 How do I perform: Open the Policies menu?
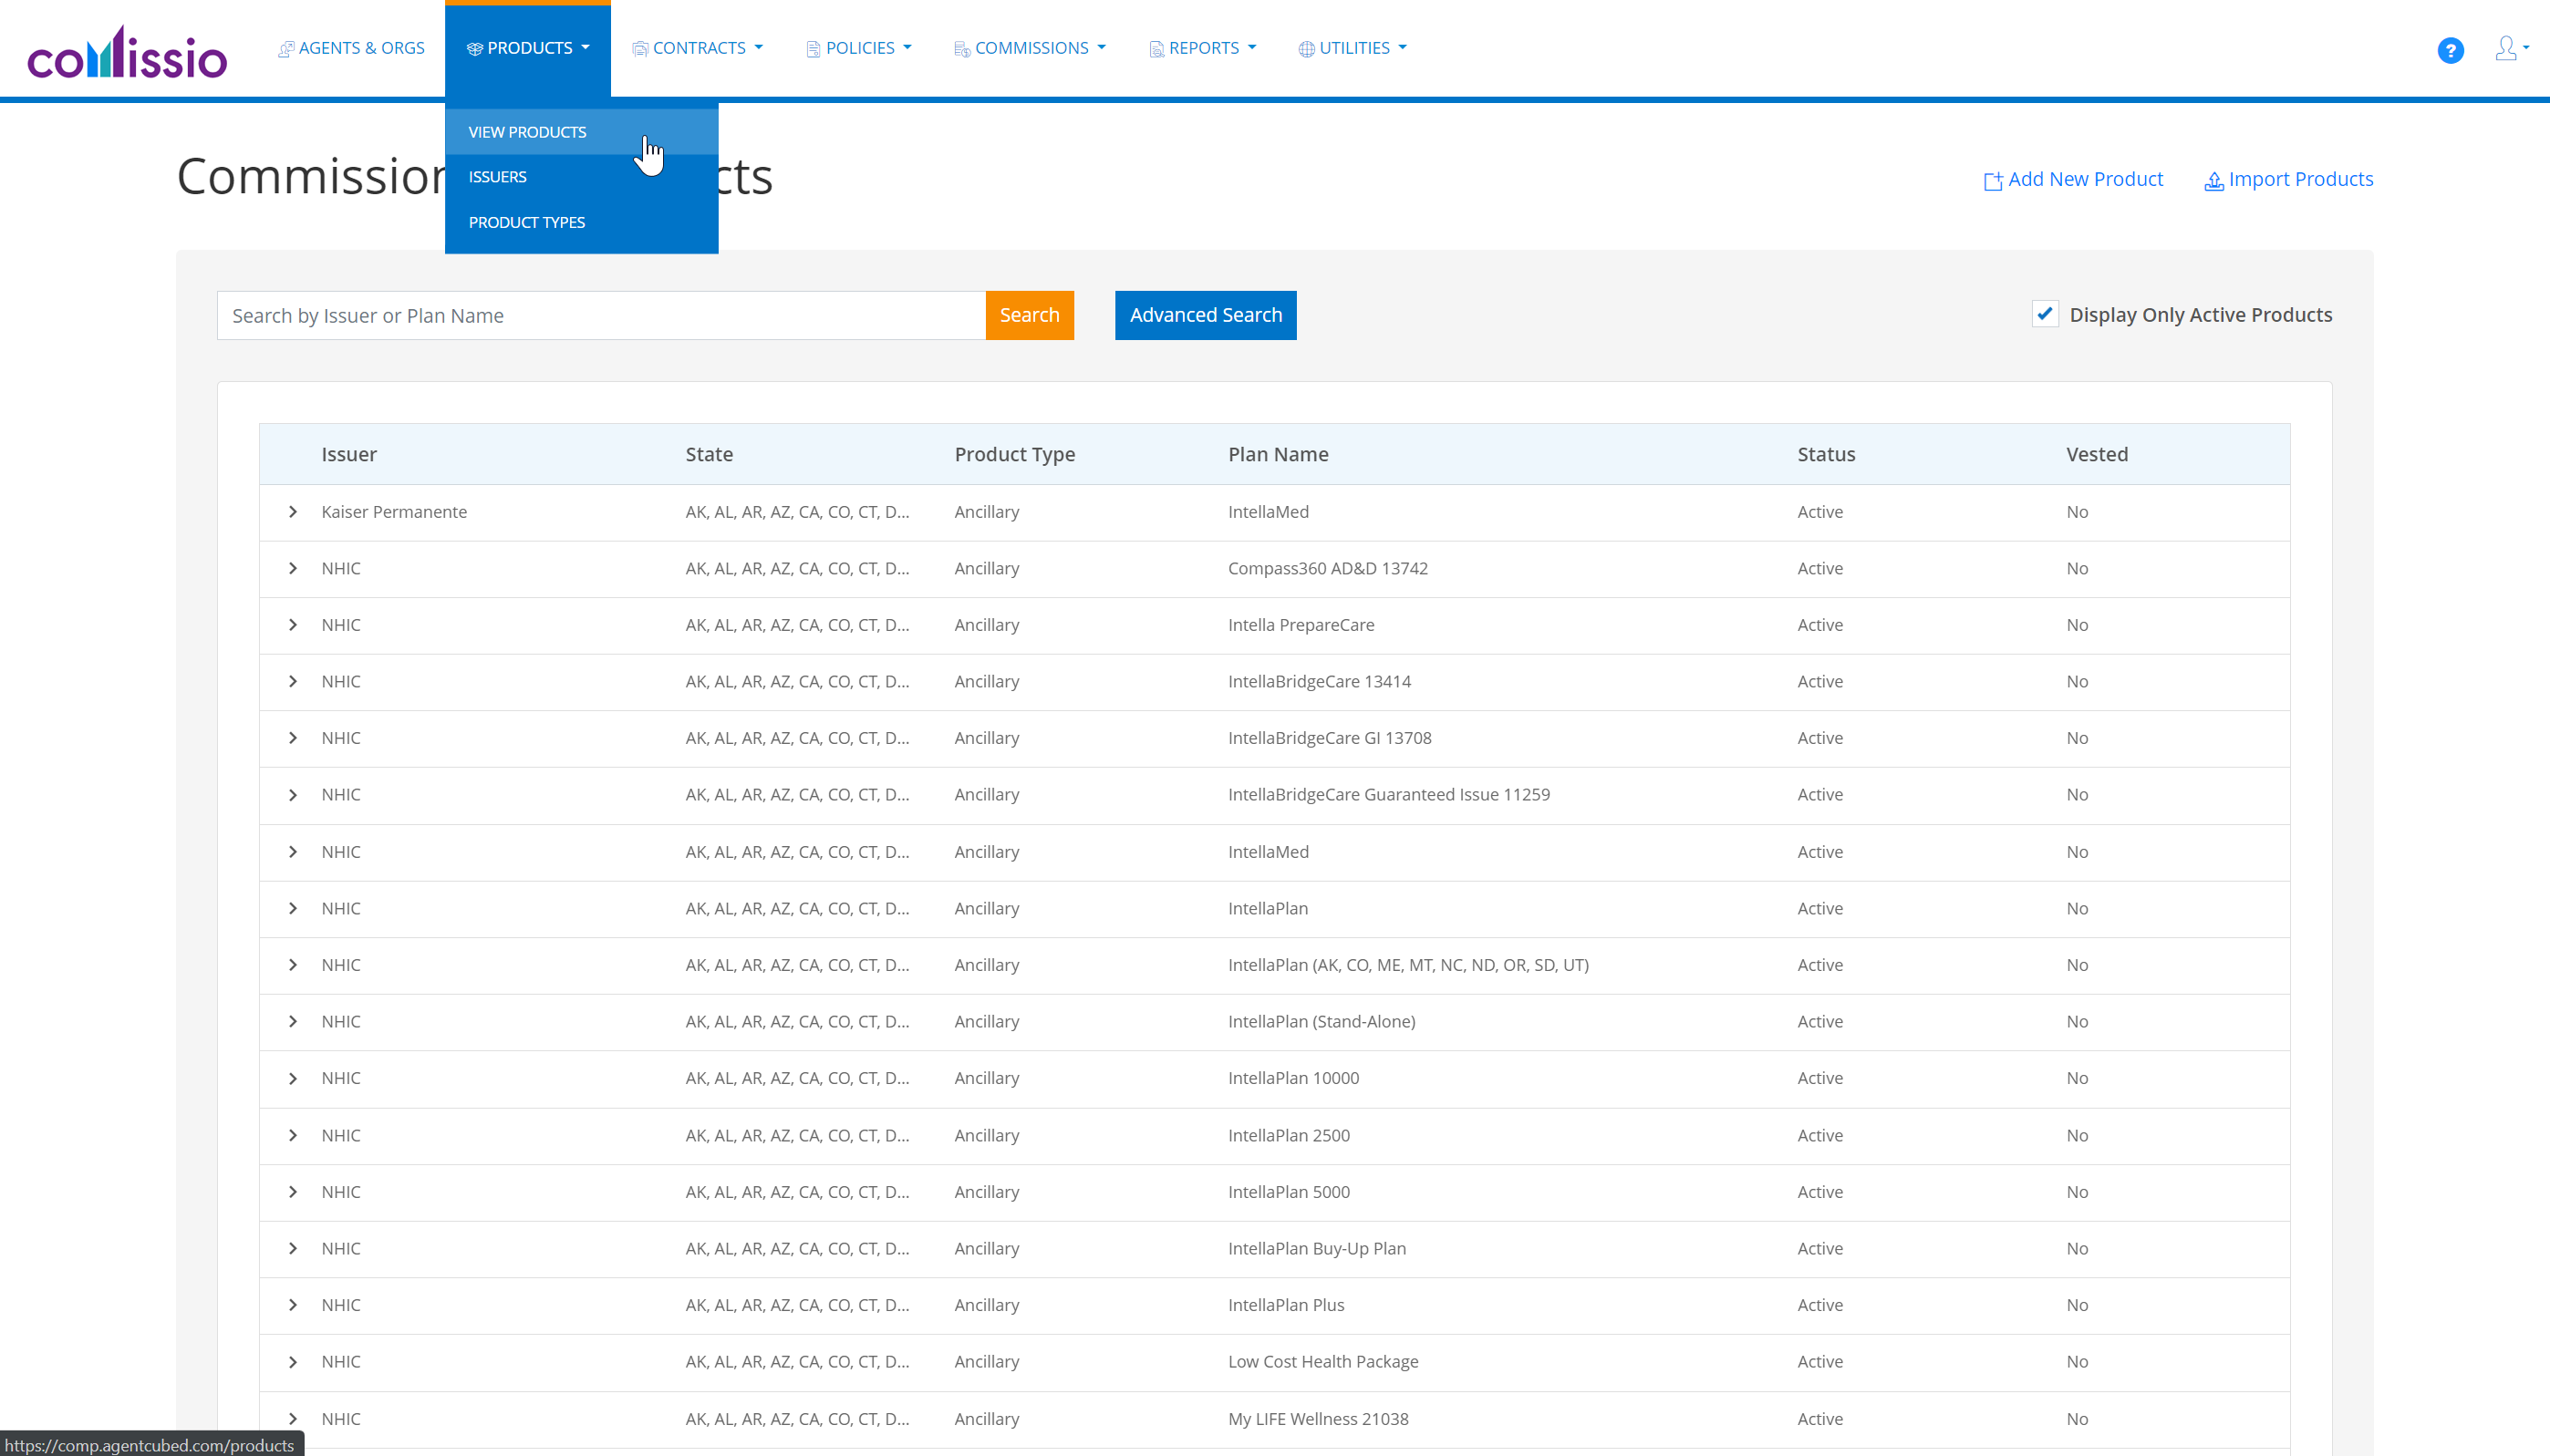coord(859,48)
